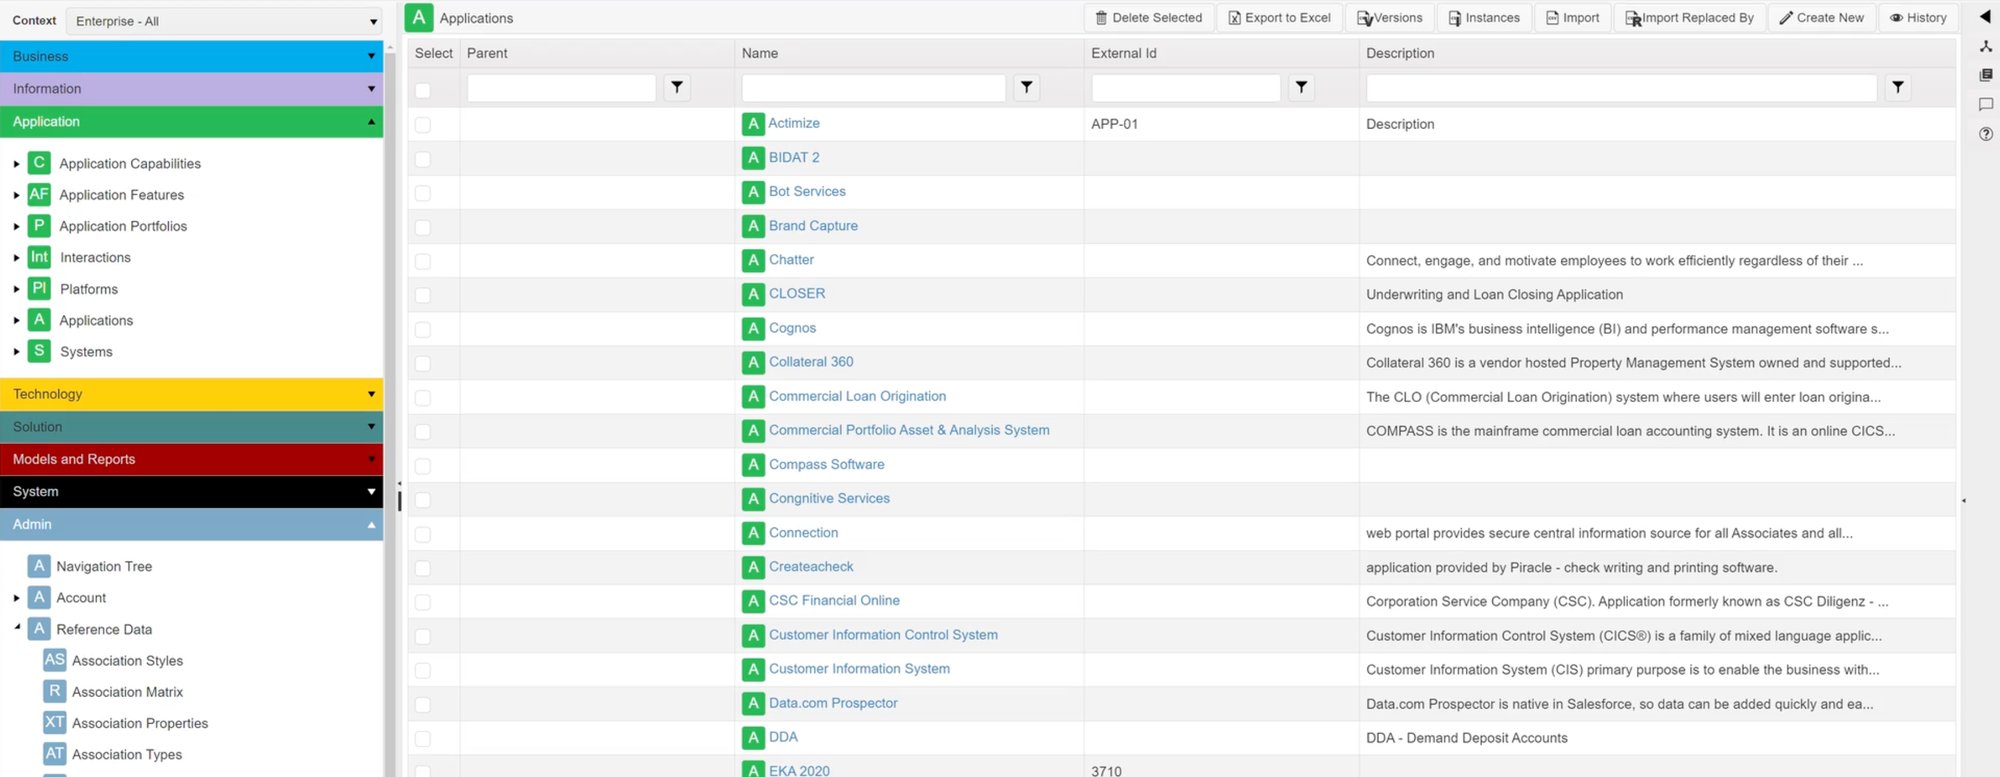Image resolution: width=2000 pixels, height=777 pixels.
Task: Expand the System section
Action: coord(191,492)
